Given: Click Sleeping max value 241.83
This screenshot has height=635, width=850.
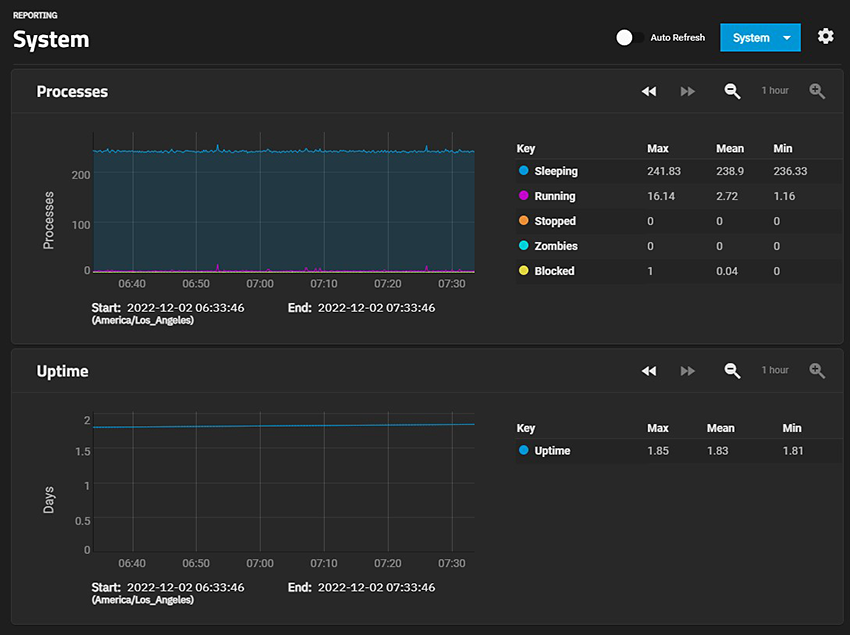Looking at the screenshot, I should (664, 171).
